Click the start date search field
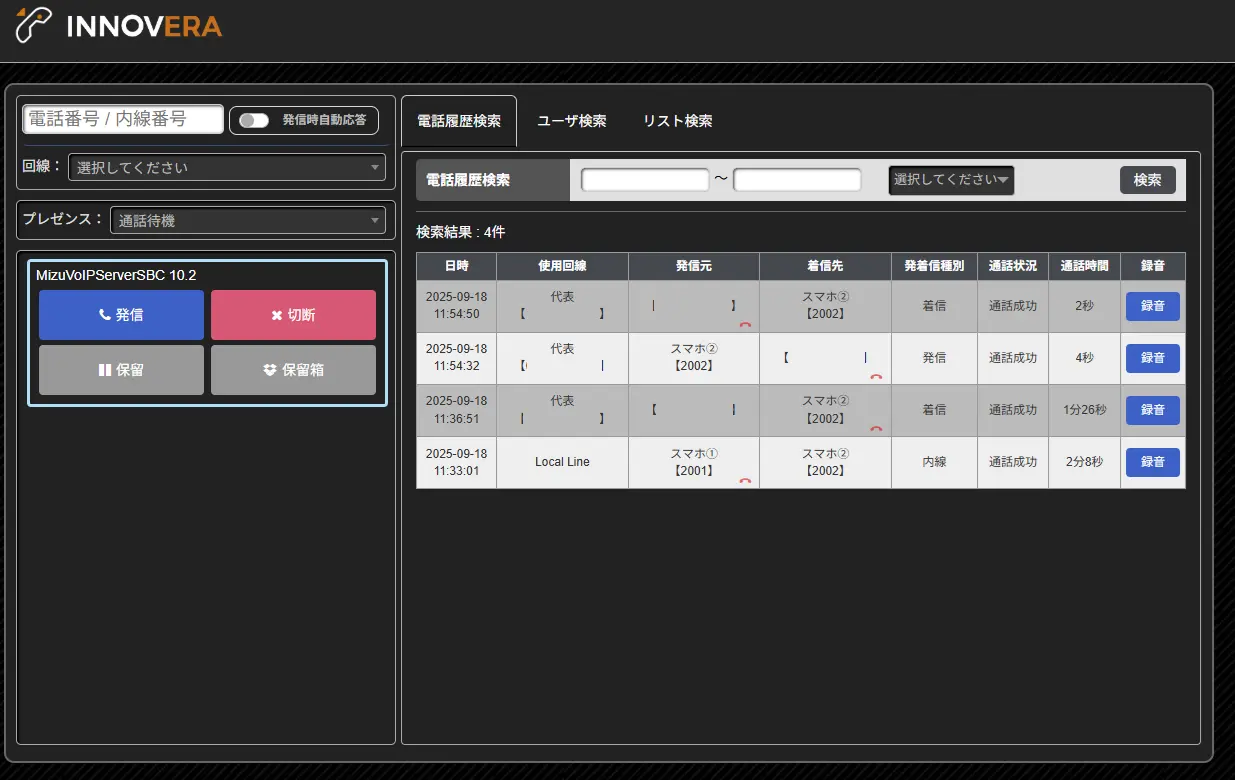 coord(645,180)
